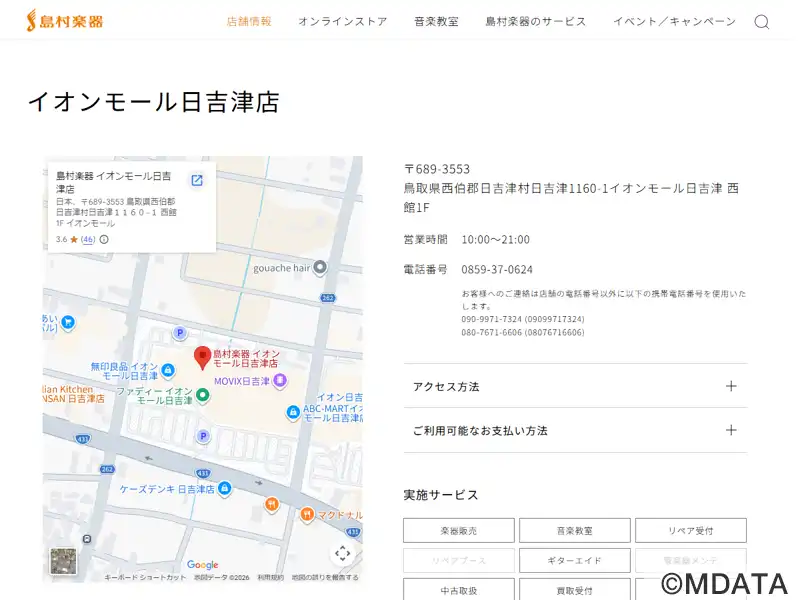Open the オンラインストア menu

(x=342, y=21)
